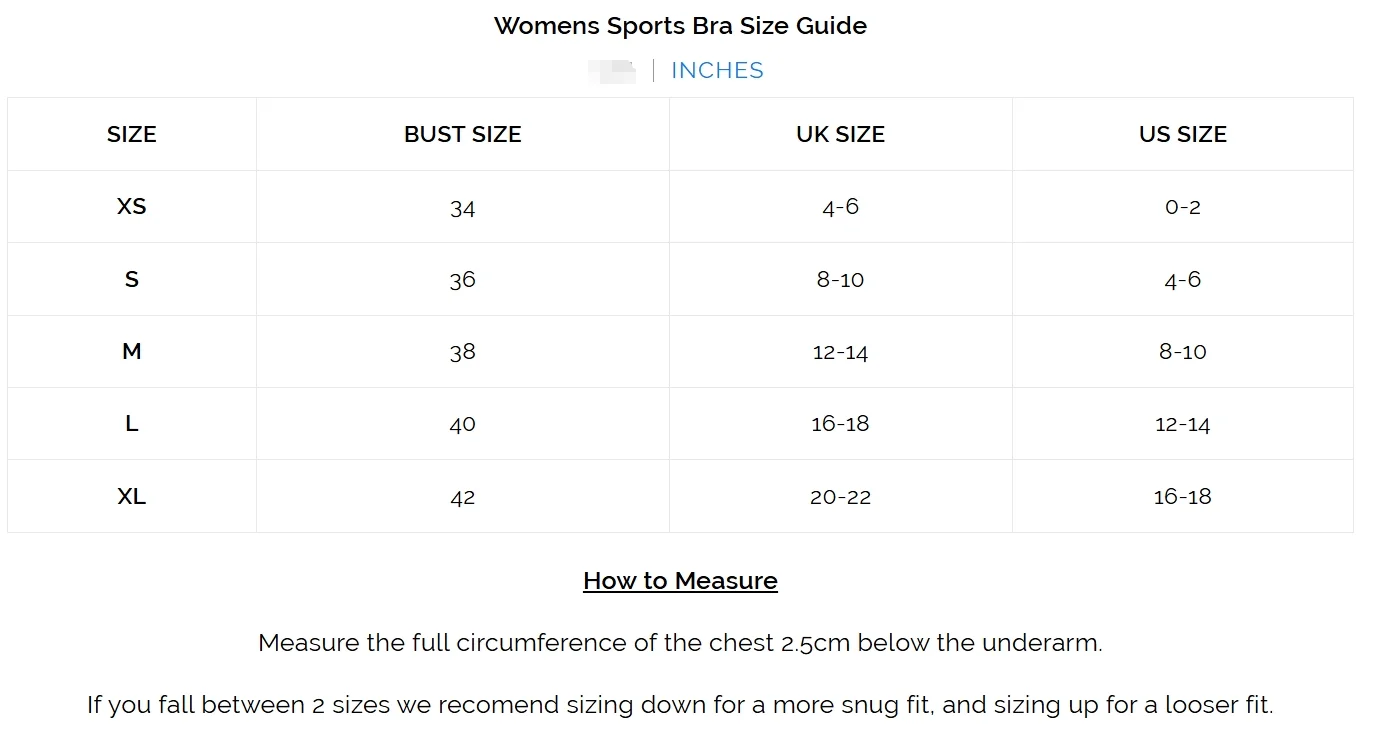Viewport: 1374px width, 741px height.
Task: Click the chest circumference measuring instruction text
Action: click(x=680, y=643)
